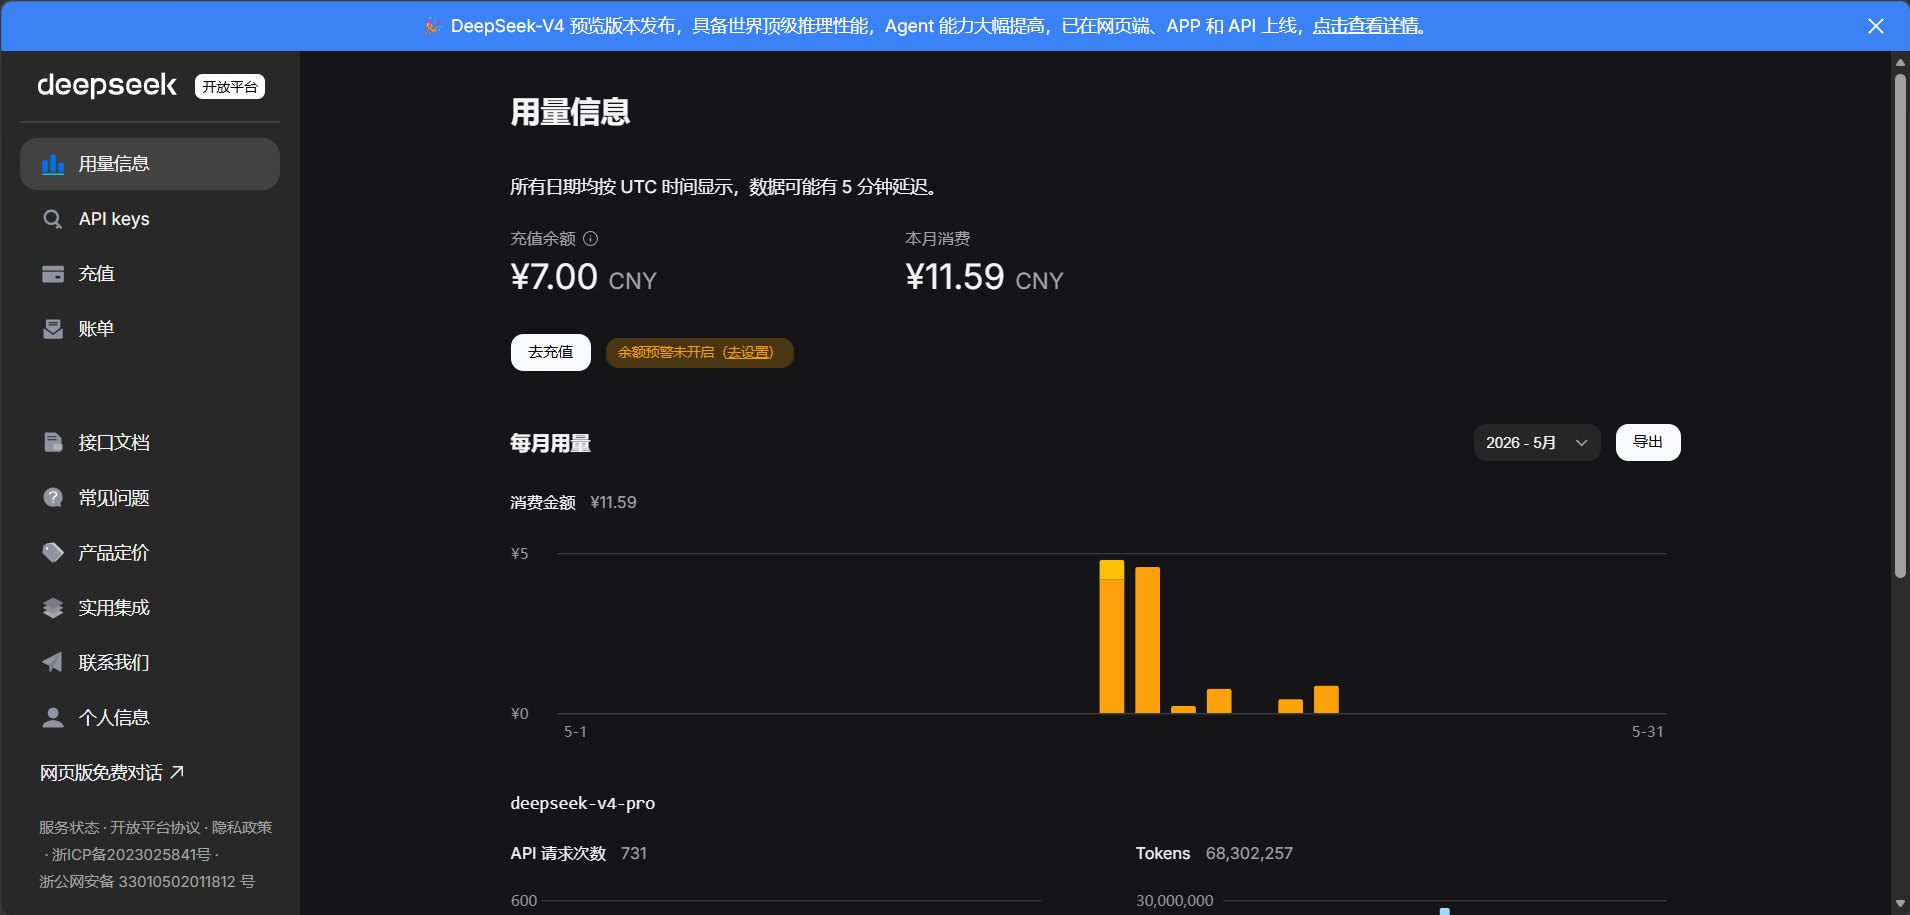This screenshot has width=1910, height=915.
Task: Open the 实用集成 menu item
Action: coord(150,607)
